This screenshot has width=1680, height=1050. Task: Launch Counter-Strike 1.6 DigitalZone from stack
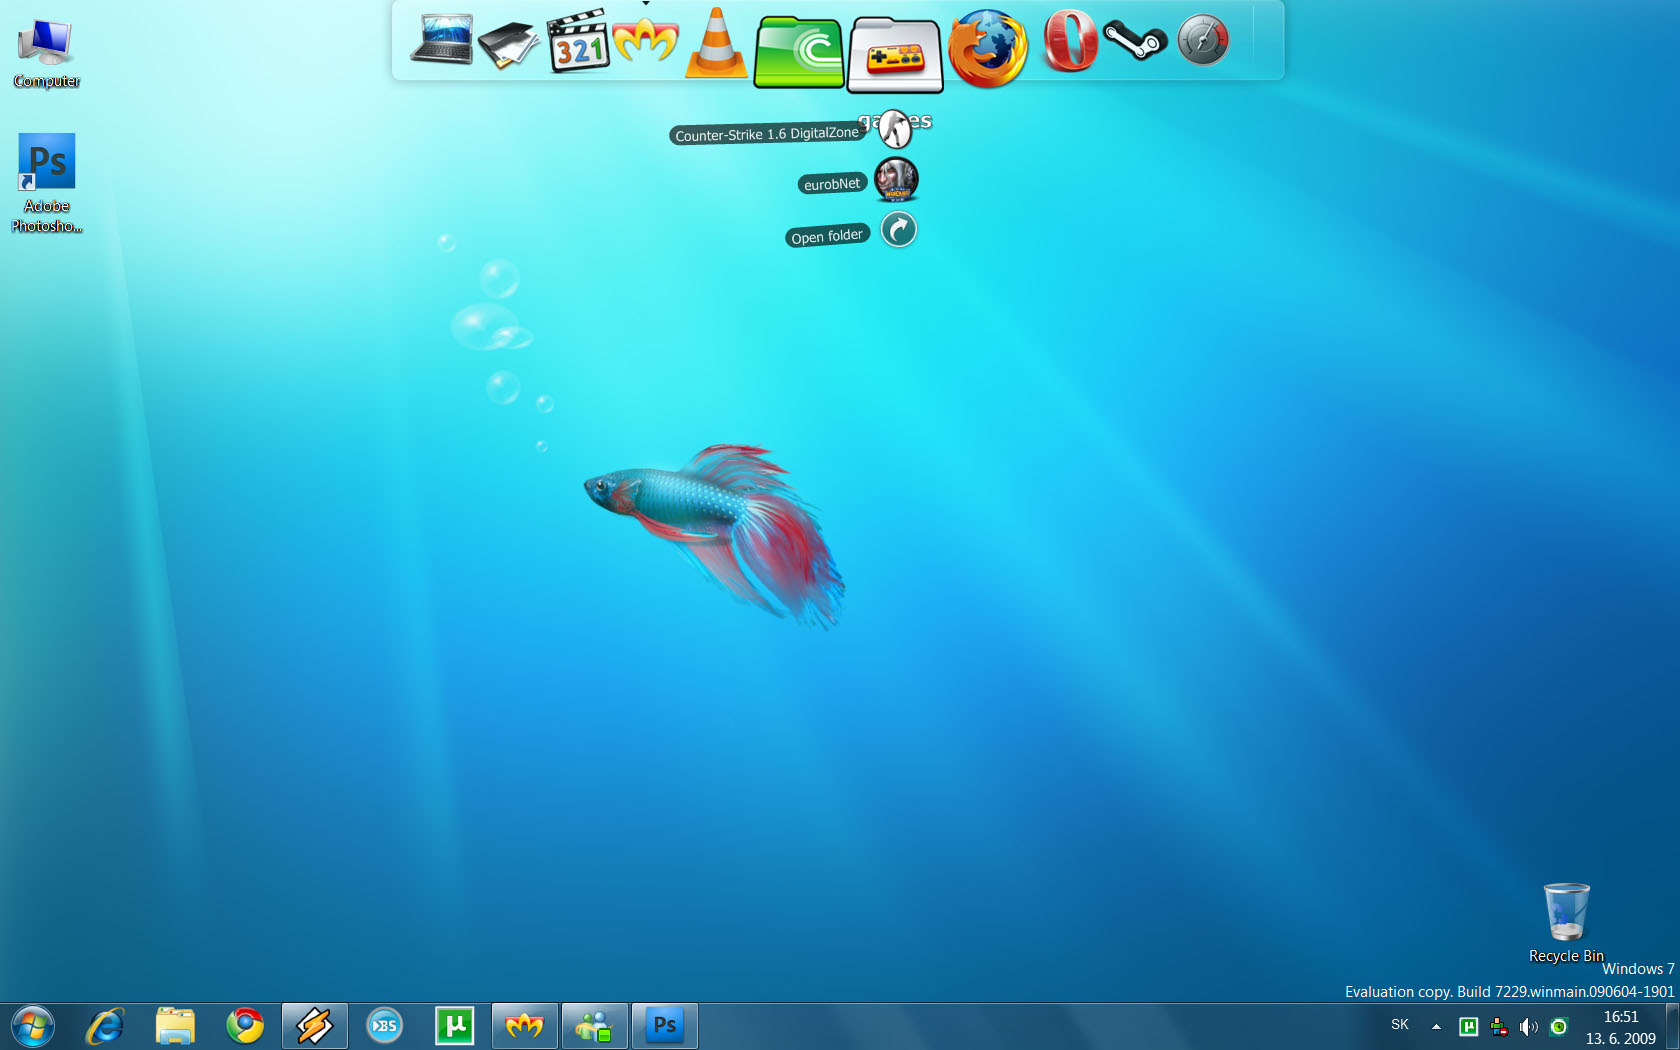coord(895,129)
